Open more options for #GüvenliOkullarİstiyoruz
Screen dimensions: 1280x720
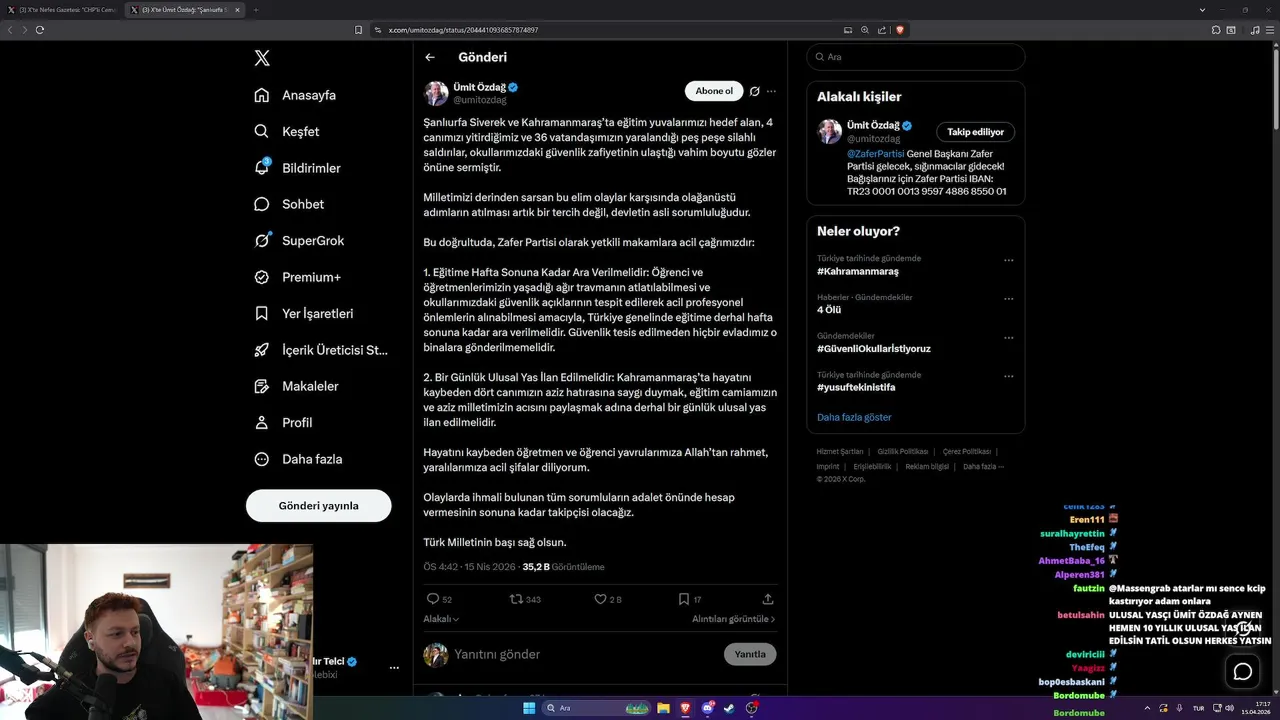(x=1008, y=337)
